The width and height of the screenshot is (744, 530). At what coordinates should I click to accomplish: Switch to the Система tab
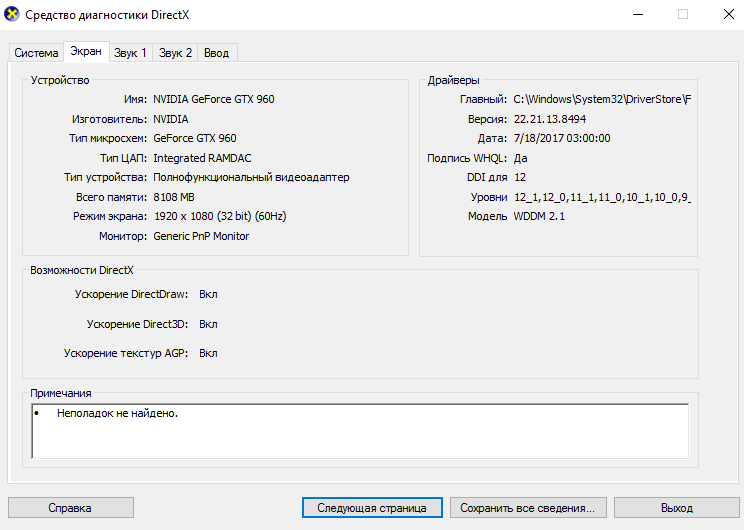coord(36,53)
